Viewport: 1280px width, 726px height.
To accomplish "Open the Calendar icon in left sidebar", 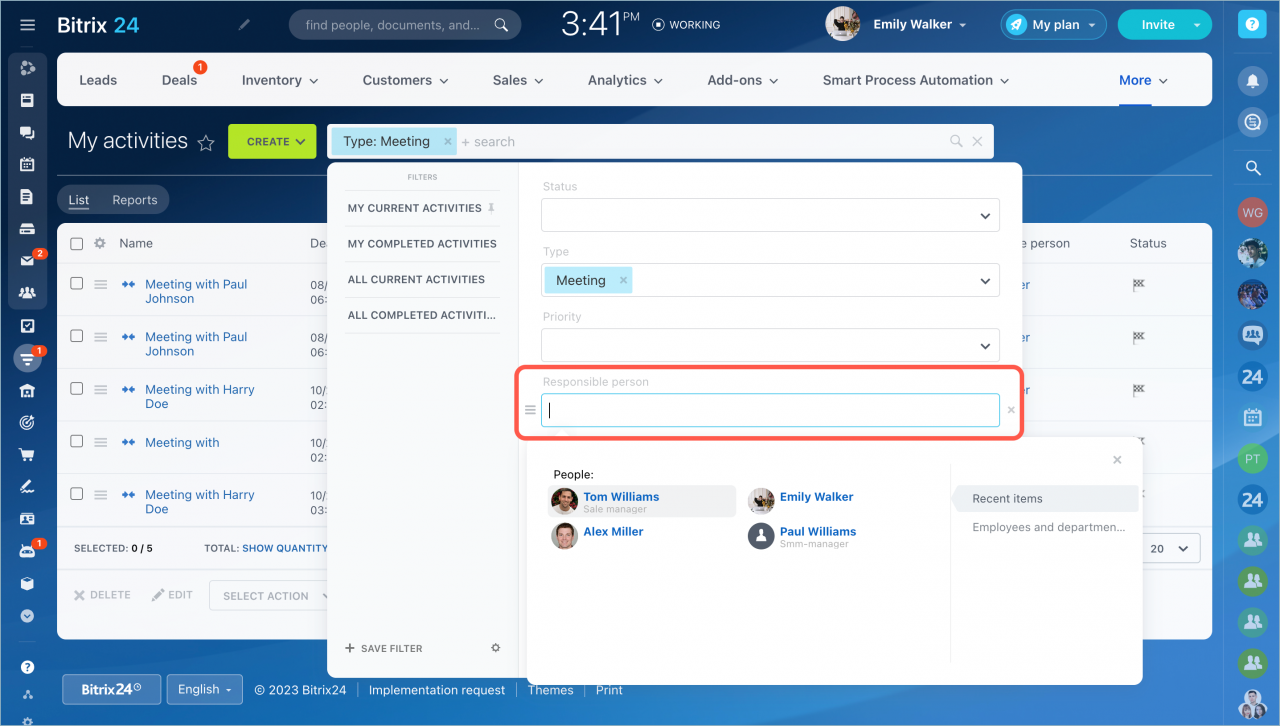I will click(x=27, y=164).
